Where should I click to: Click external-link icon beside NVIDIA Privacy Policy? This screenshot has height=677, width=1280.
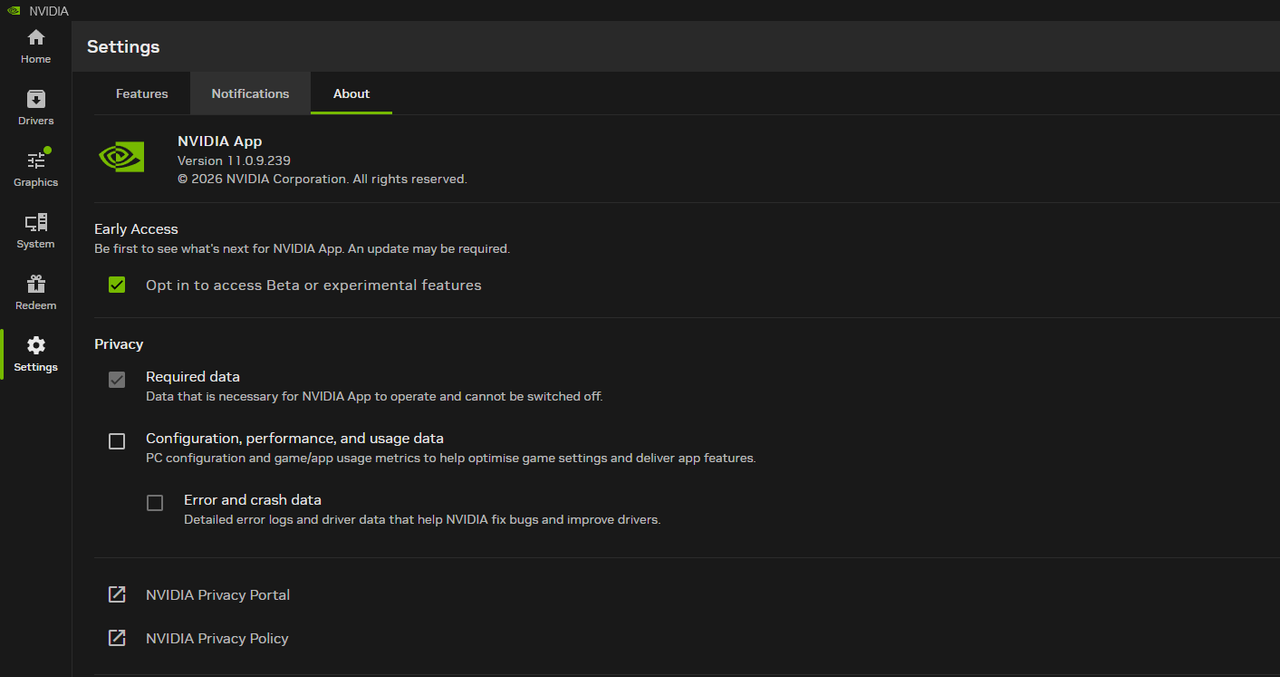pyautogui.click(x=117, y=638)
